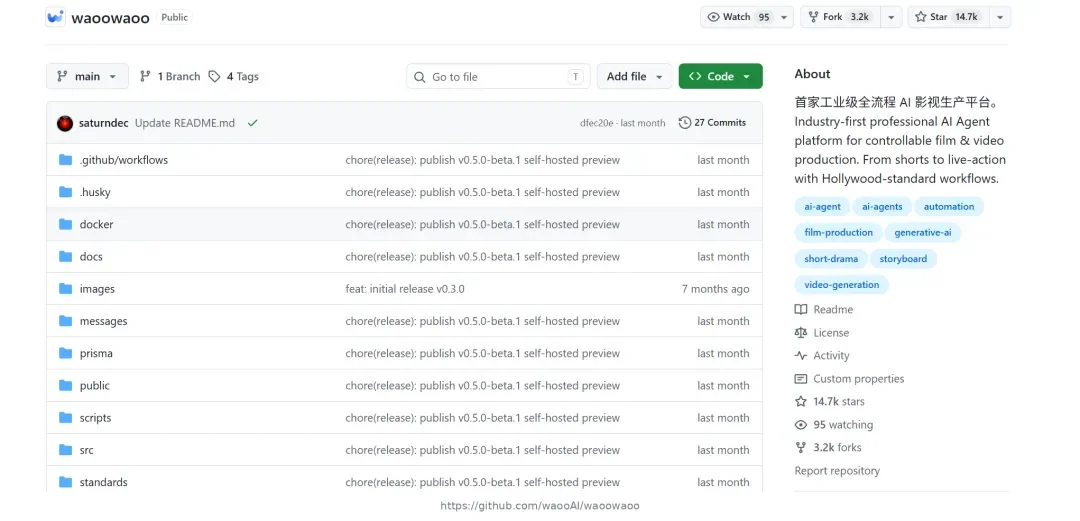Select the short-drama topic tag
1080x521 pixels.
(831, 259)
